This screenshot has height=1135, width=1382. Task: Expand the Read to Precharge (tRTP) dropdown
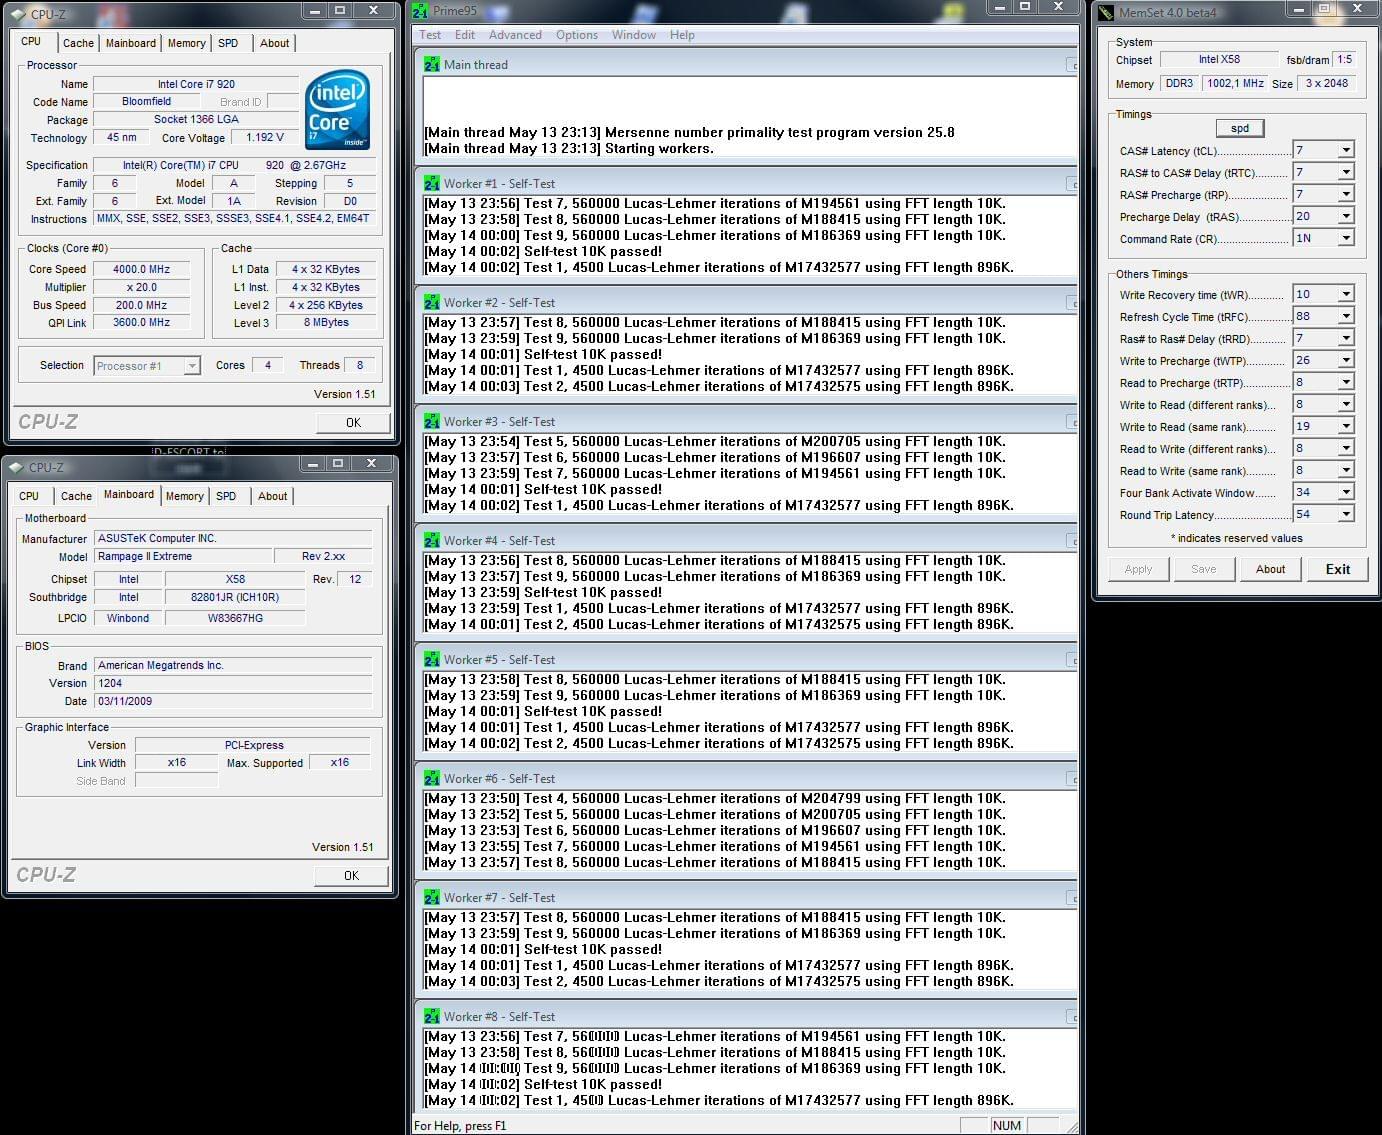(x=1346, y=382)
